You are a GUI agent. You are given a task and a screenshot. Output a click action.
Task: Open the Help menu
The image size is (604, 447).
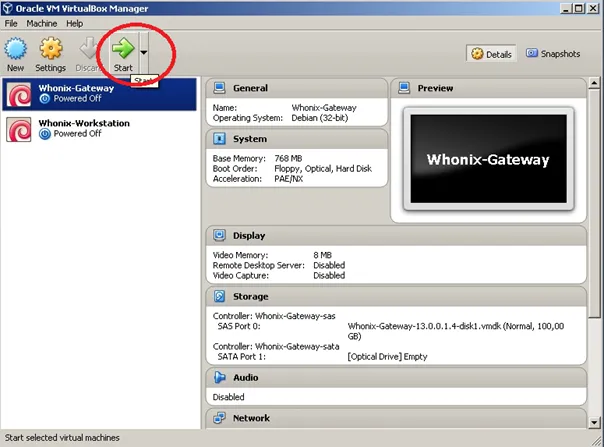pyautogui.click(x=74, y=24)
